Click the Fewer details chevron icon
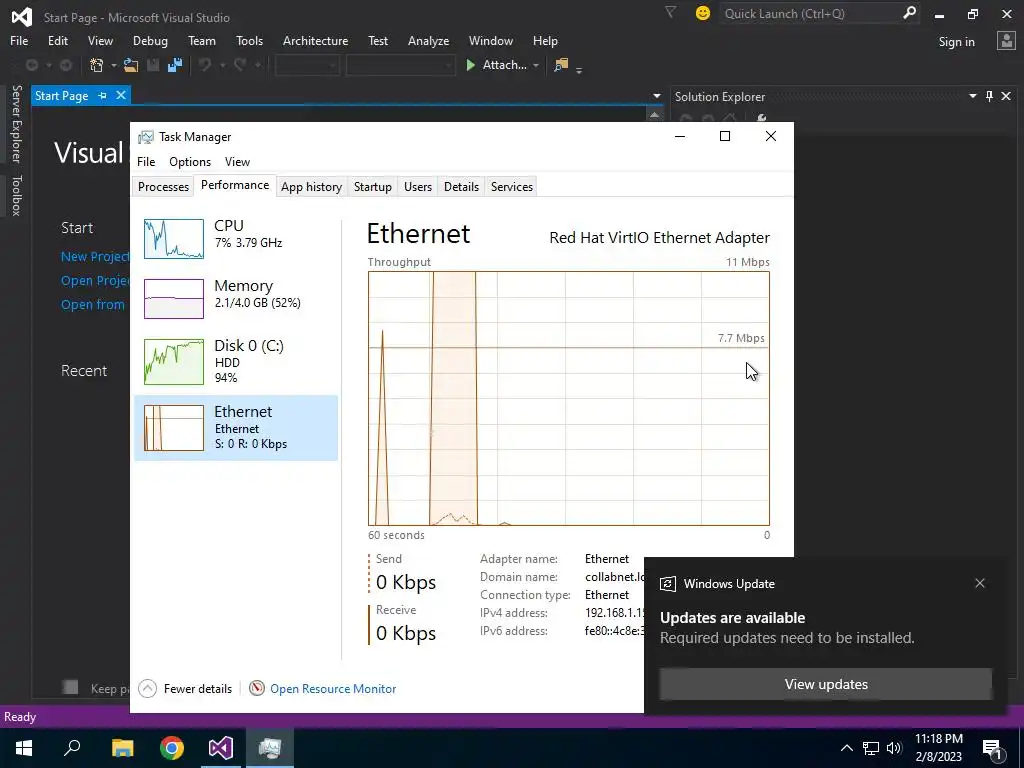This screenshot has width=1024, height=768. 148,688
